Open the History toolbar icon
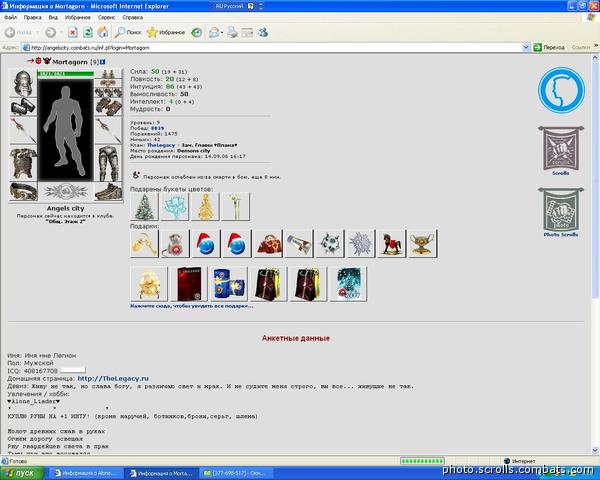Viewport: 600px width, 480px height. (197, 33)
